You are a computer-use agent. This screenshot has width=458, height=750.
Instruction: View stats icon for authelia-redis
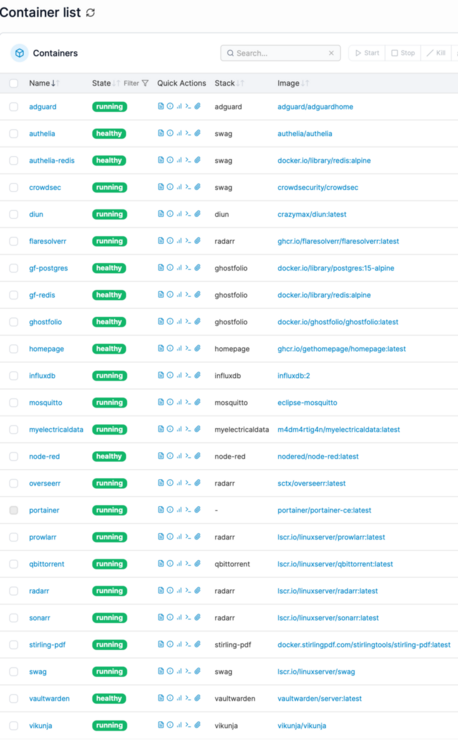179,160
